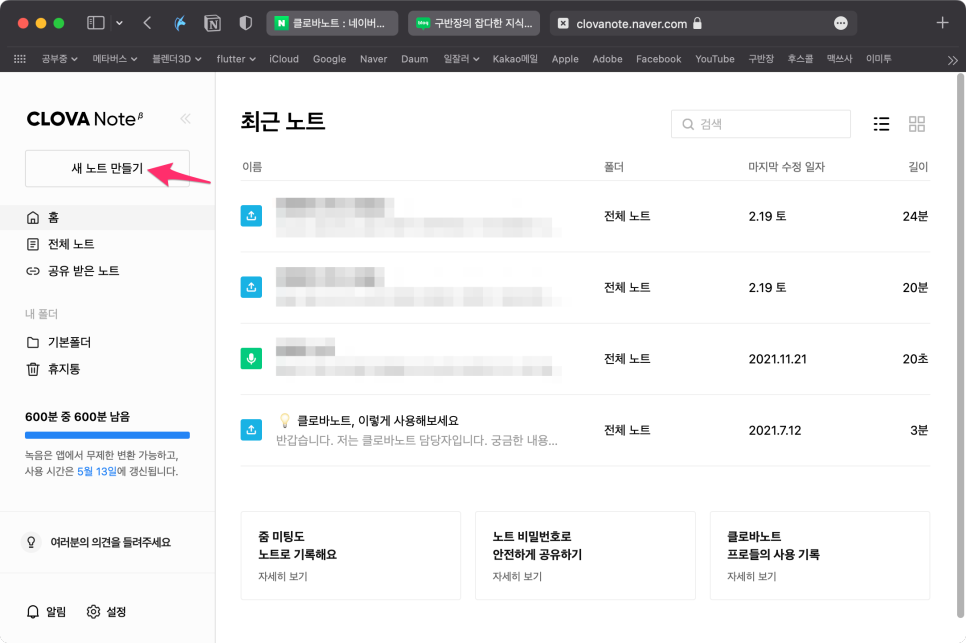The width and height of the screenshot is (966, 643).
Task: Click the Notion web clipper extension icon
Action: point(213,23)
